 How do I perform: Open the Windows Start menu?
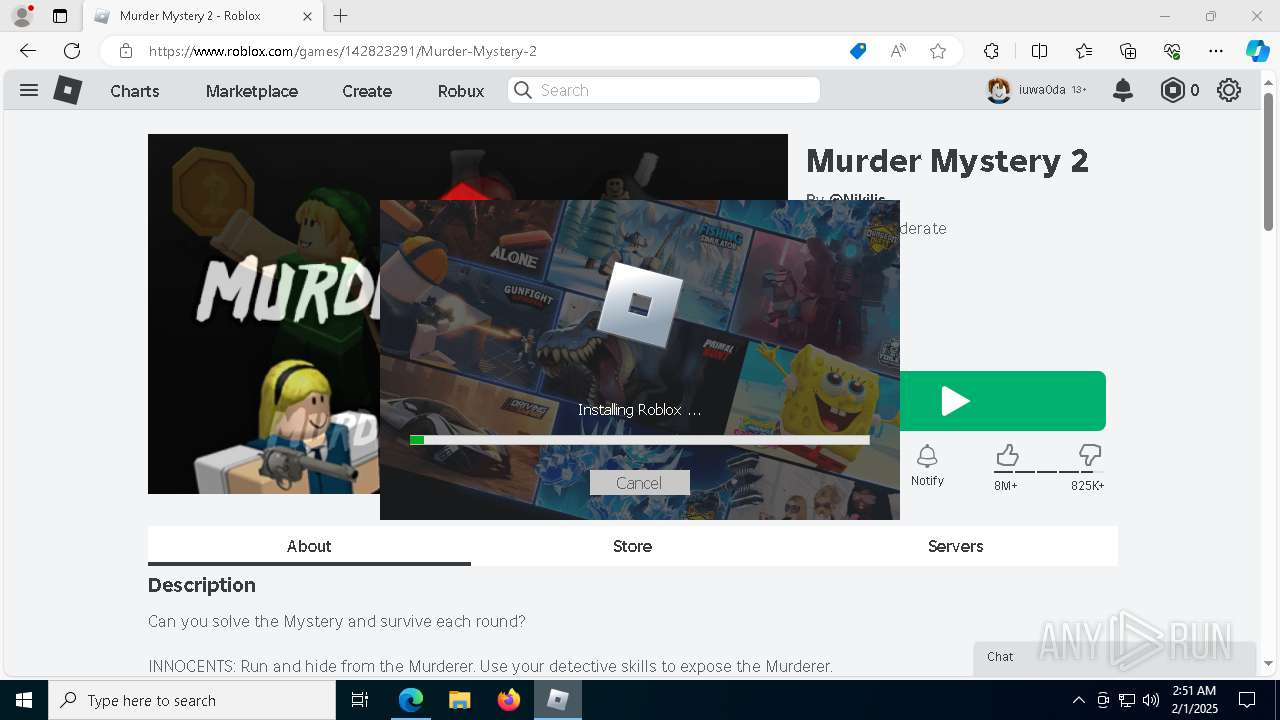pos(24,700)
